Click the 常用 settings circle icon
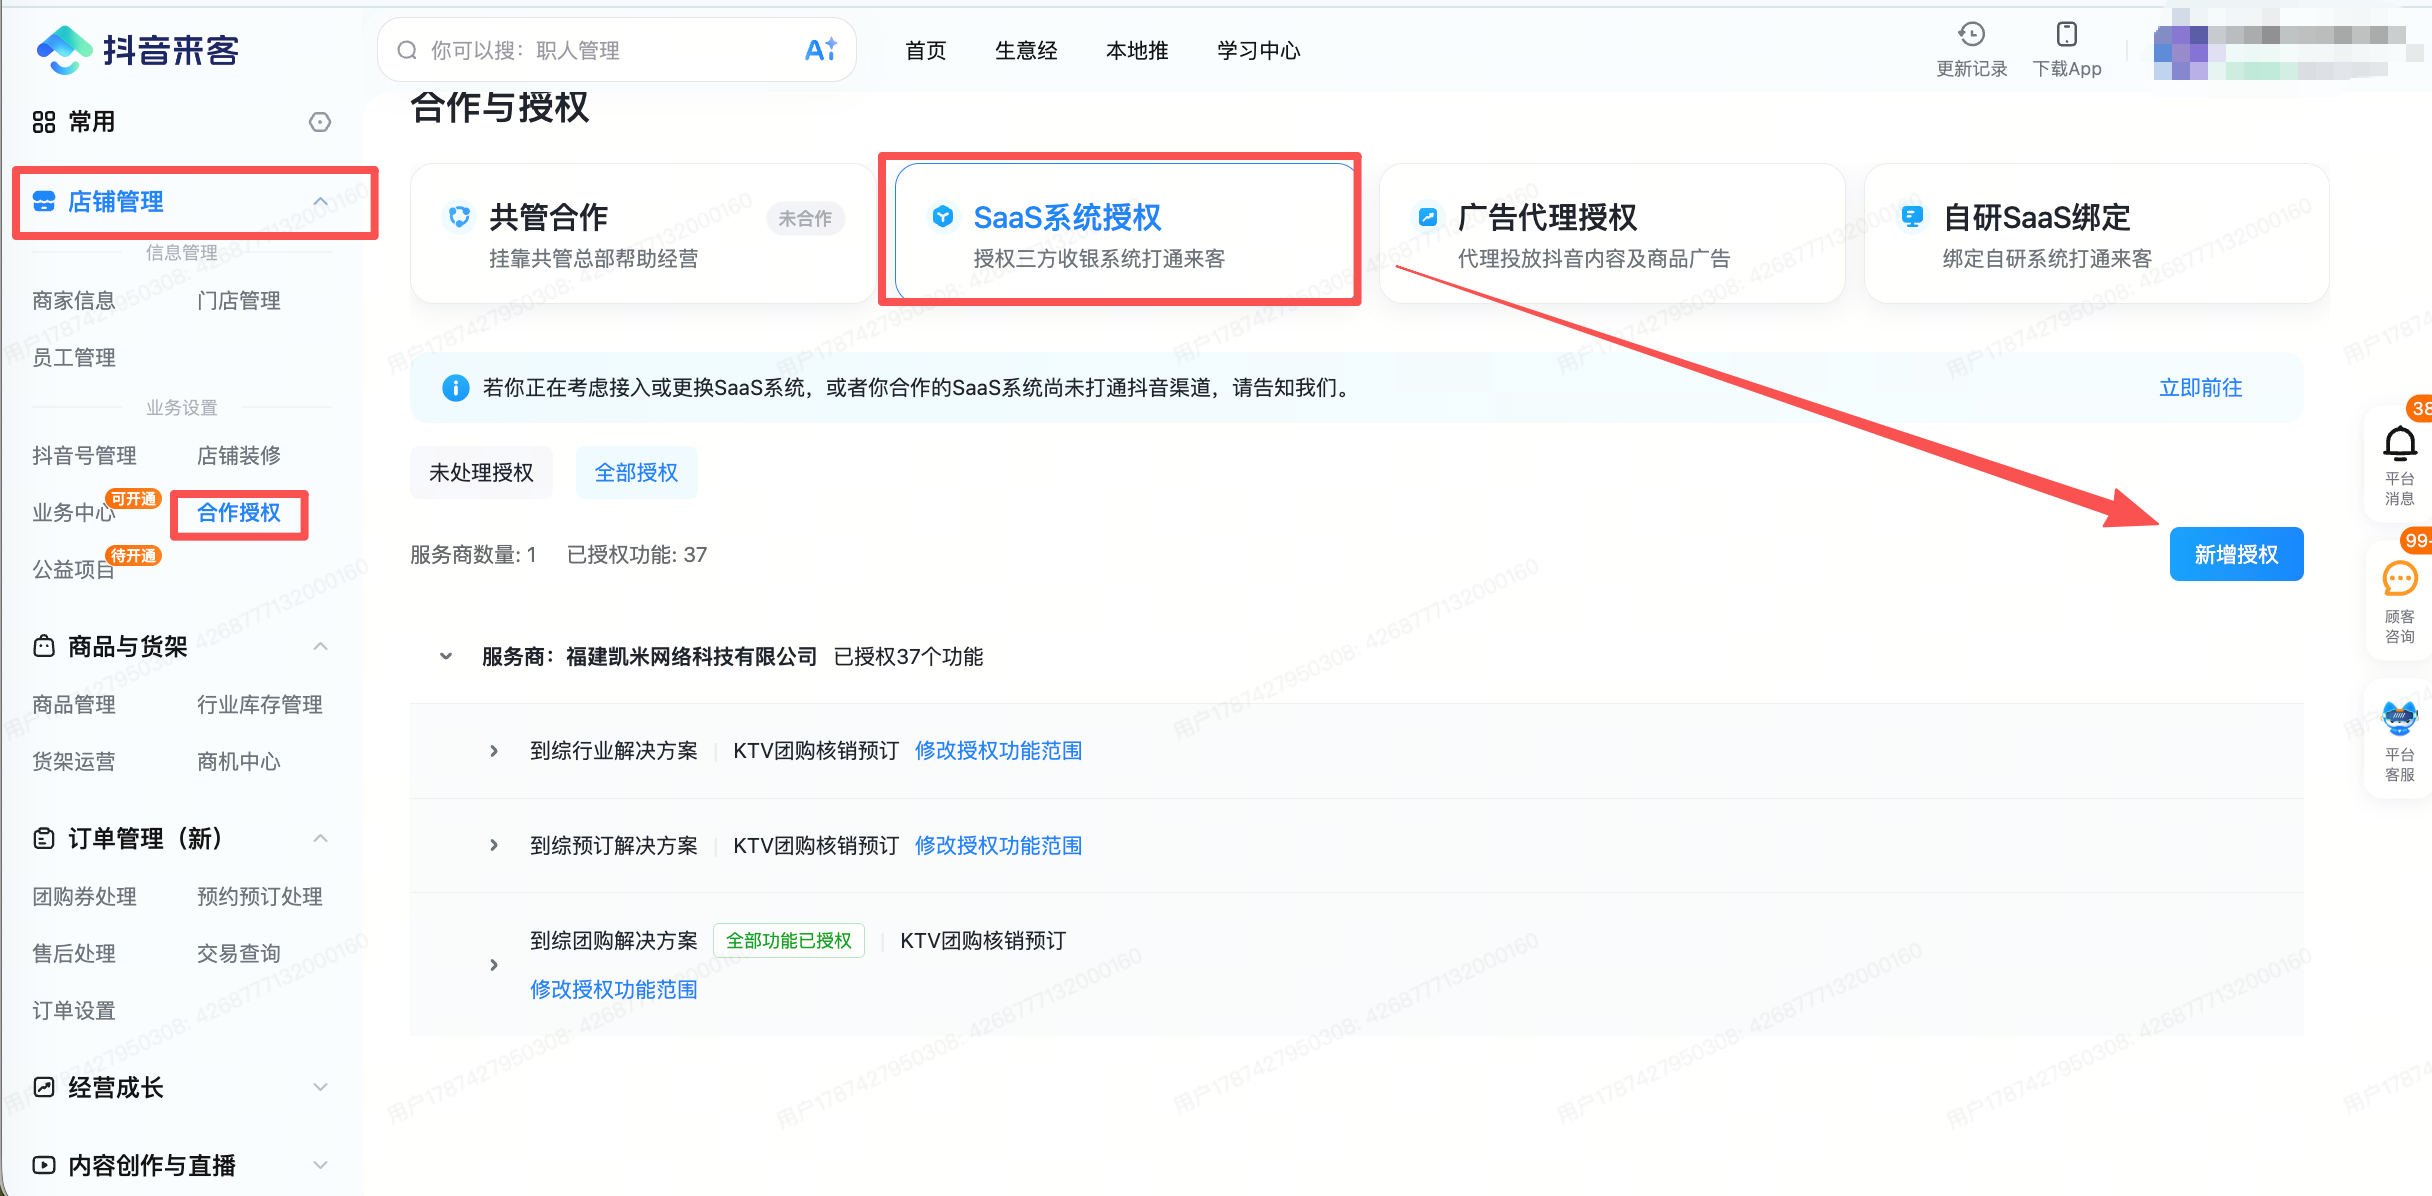The height and width of the screenshot is (1196, 2432). (320, 122)
